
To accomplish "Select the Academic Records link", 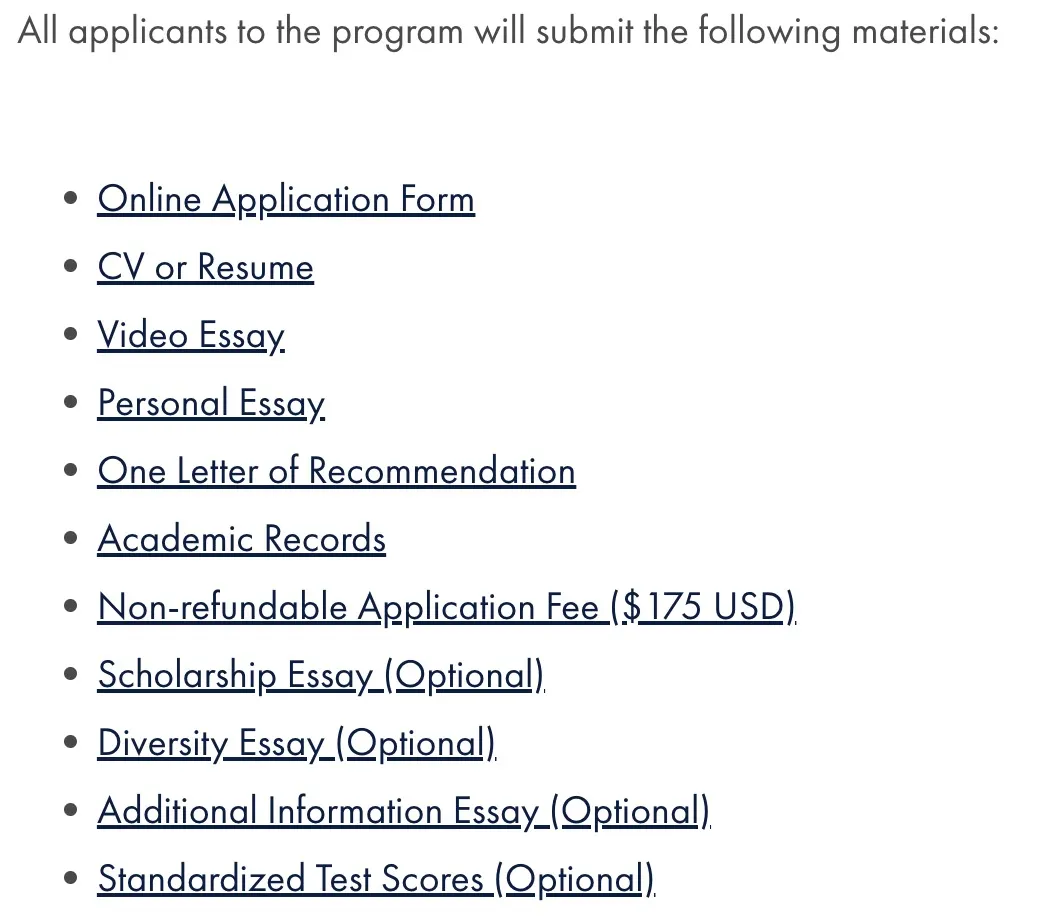I will point(241,539).
